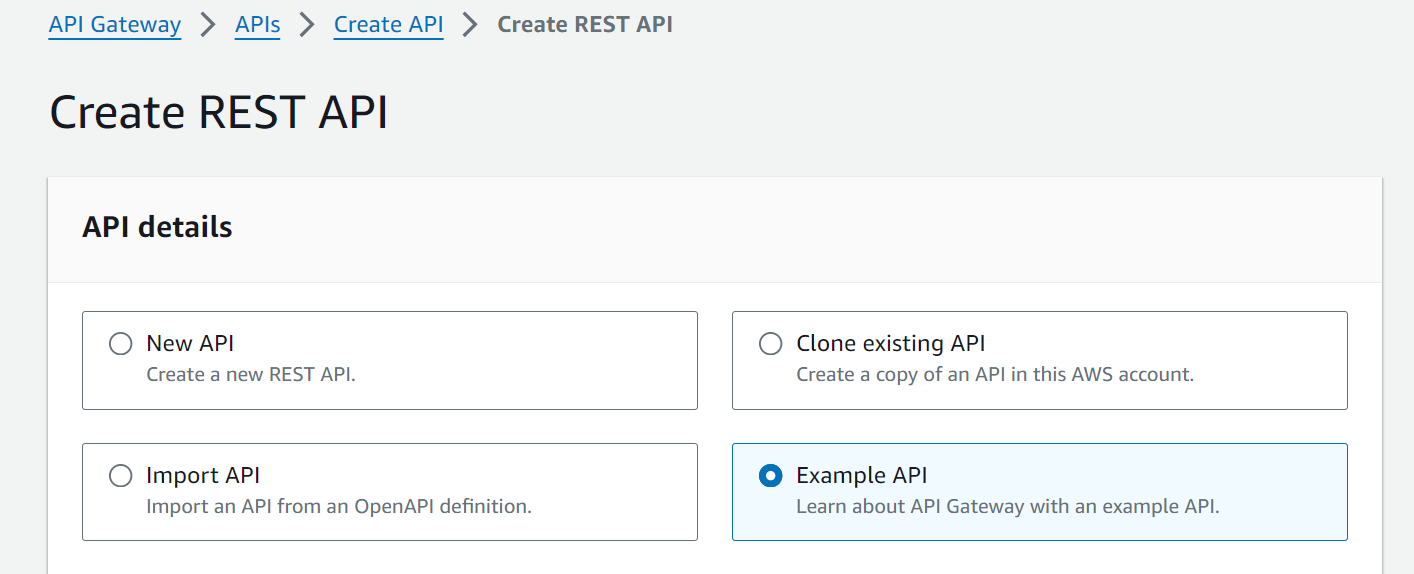Click the API details section header

157,227
